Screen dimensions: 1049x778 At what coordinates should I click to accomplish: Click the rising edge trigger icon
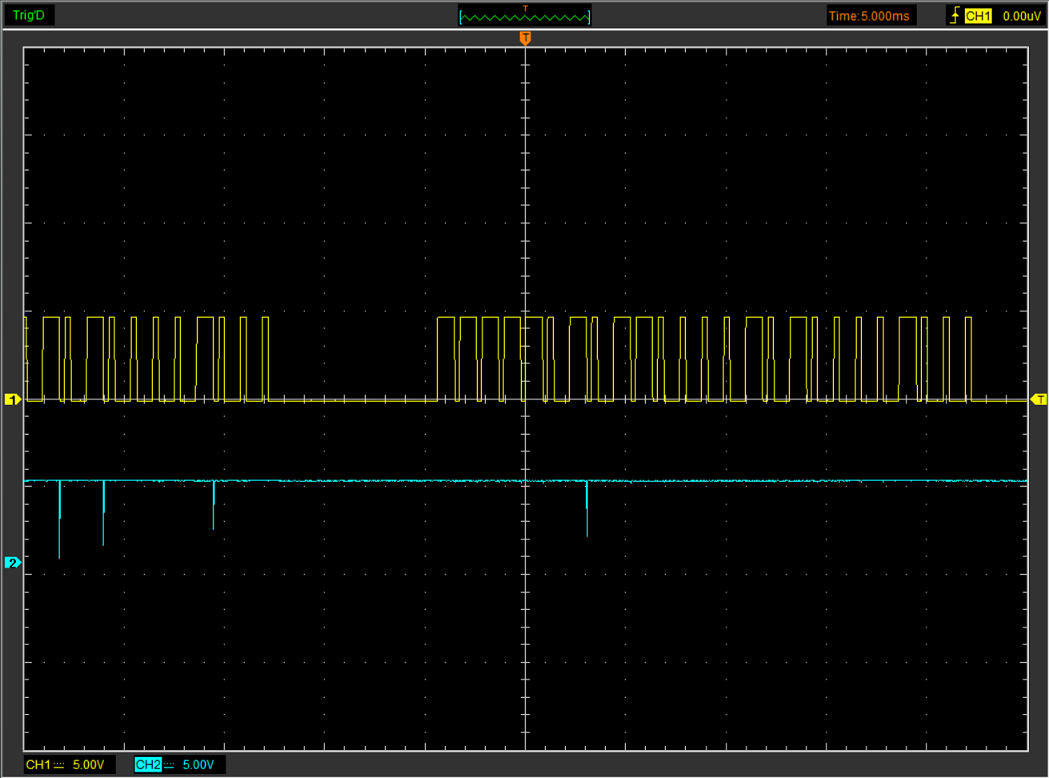pyautogui.click(x=955, y=15)
